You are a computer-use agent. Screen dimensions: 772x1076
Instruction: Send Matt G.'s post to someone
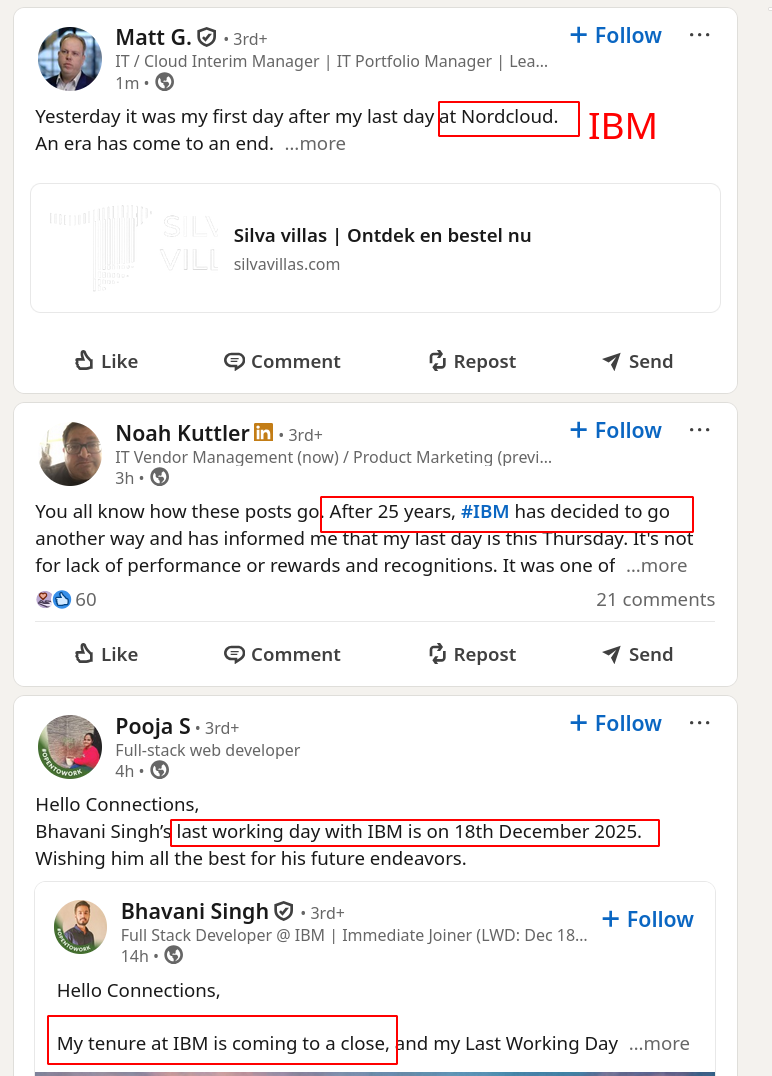click(x=637, y=361)
